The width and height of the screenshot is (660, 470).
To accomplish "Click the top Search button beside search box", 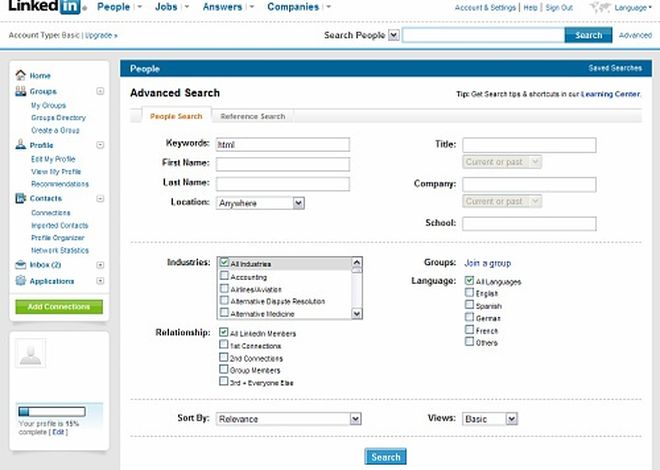I will pos(588,35).
